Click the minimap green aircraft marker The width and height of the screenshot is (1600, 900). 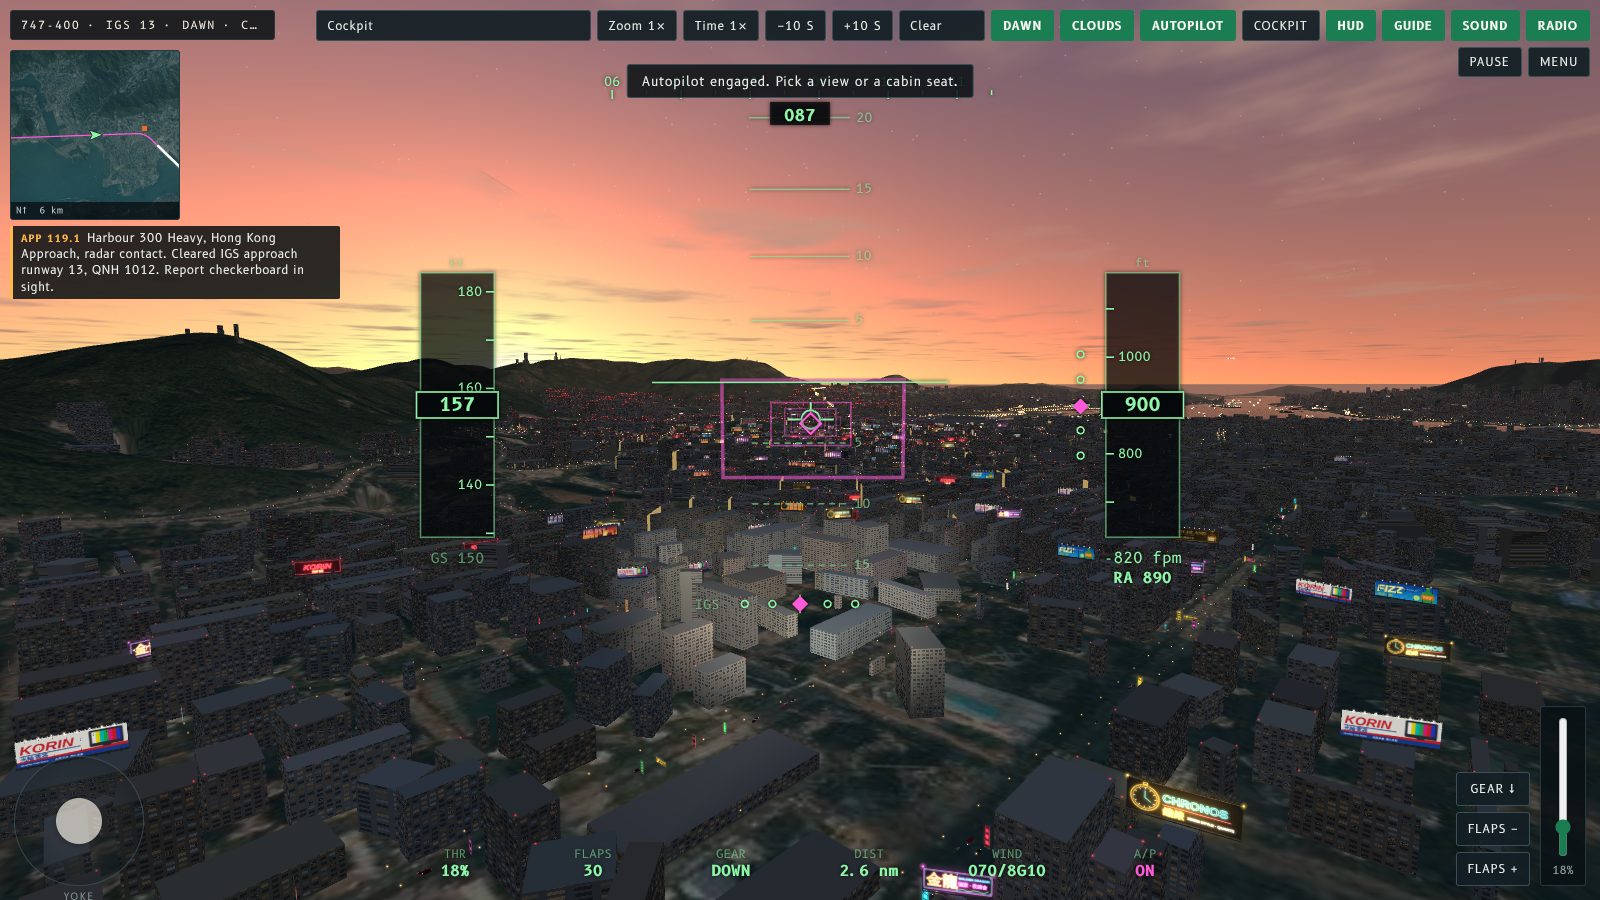coord(95,134)
